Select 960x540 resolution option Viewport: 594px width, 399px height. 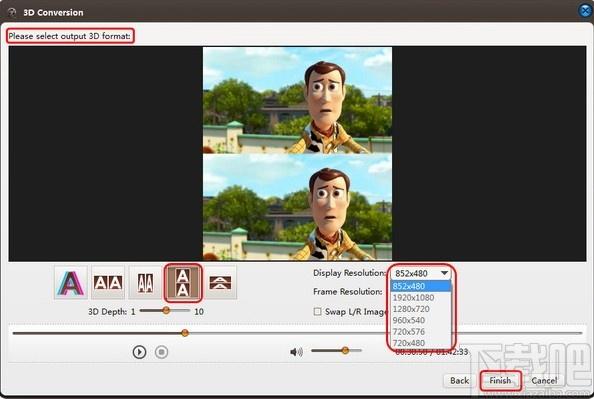pos(420,320)
